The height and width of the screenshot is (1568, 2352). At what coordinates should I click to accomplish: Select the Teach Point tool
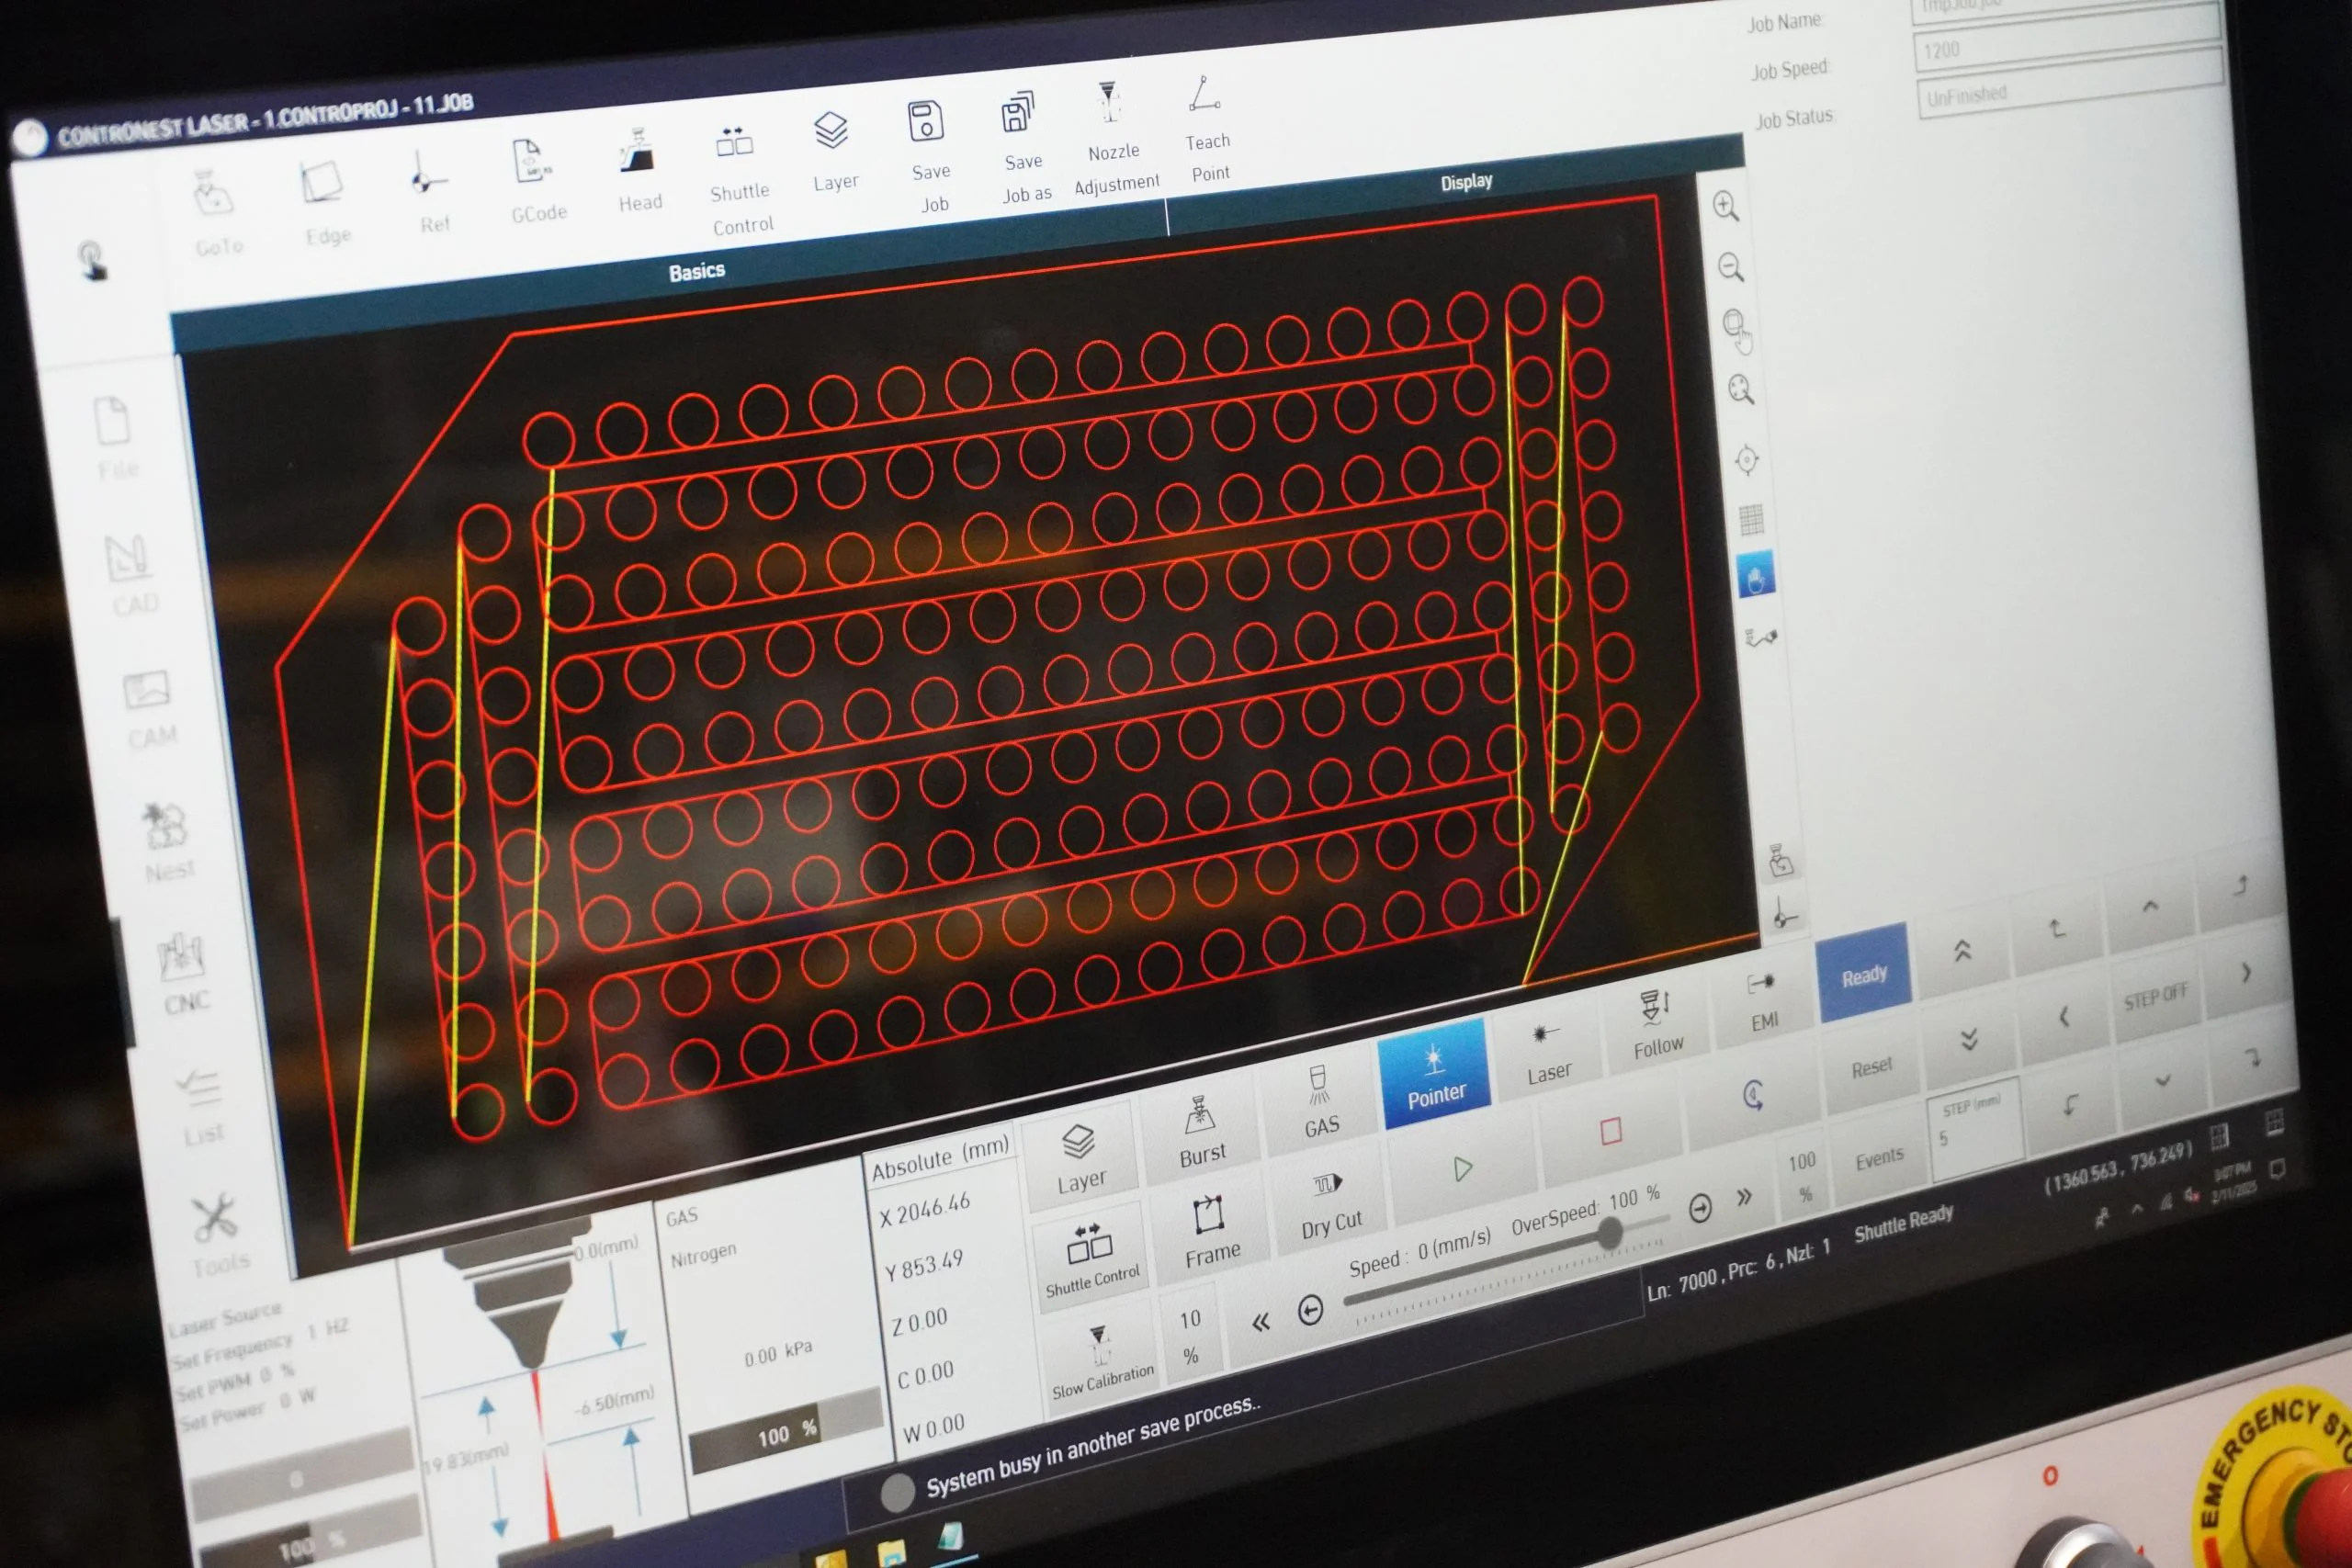point(1207,128)
